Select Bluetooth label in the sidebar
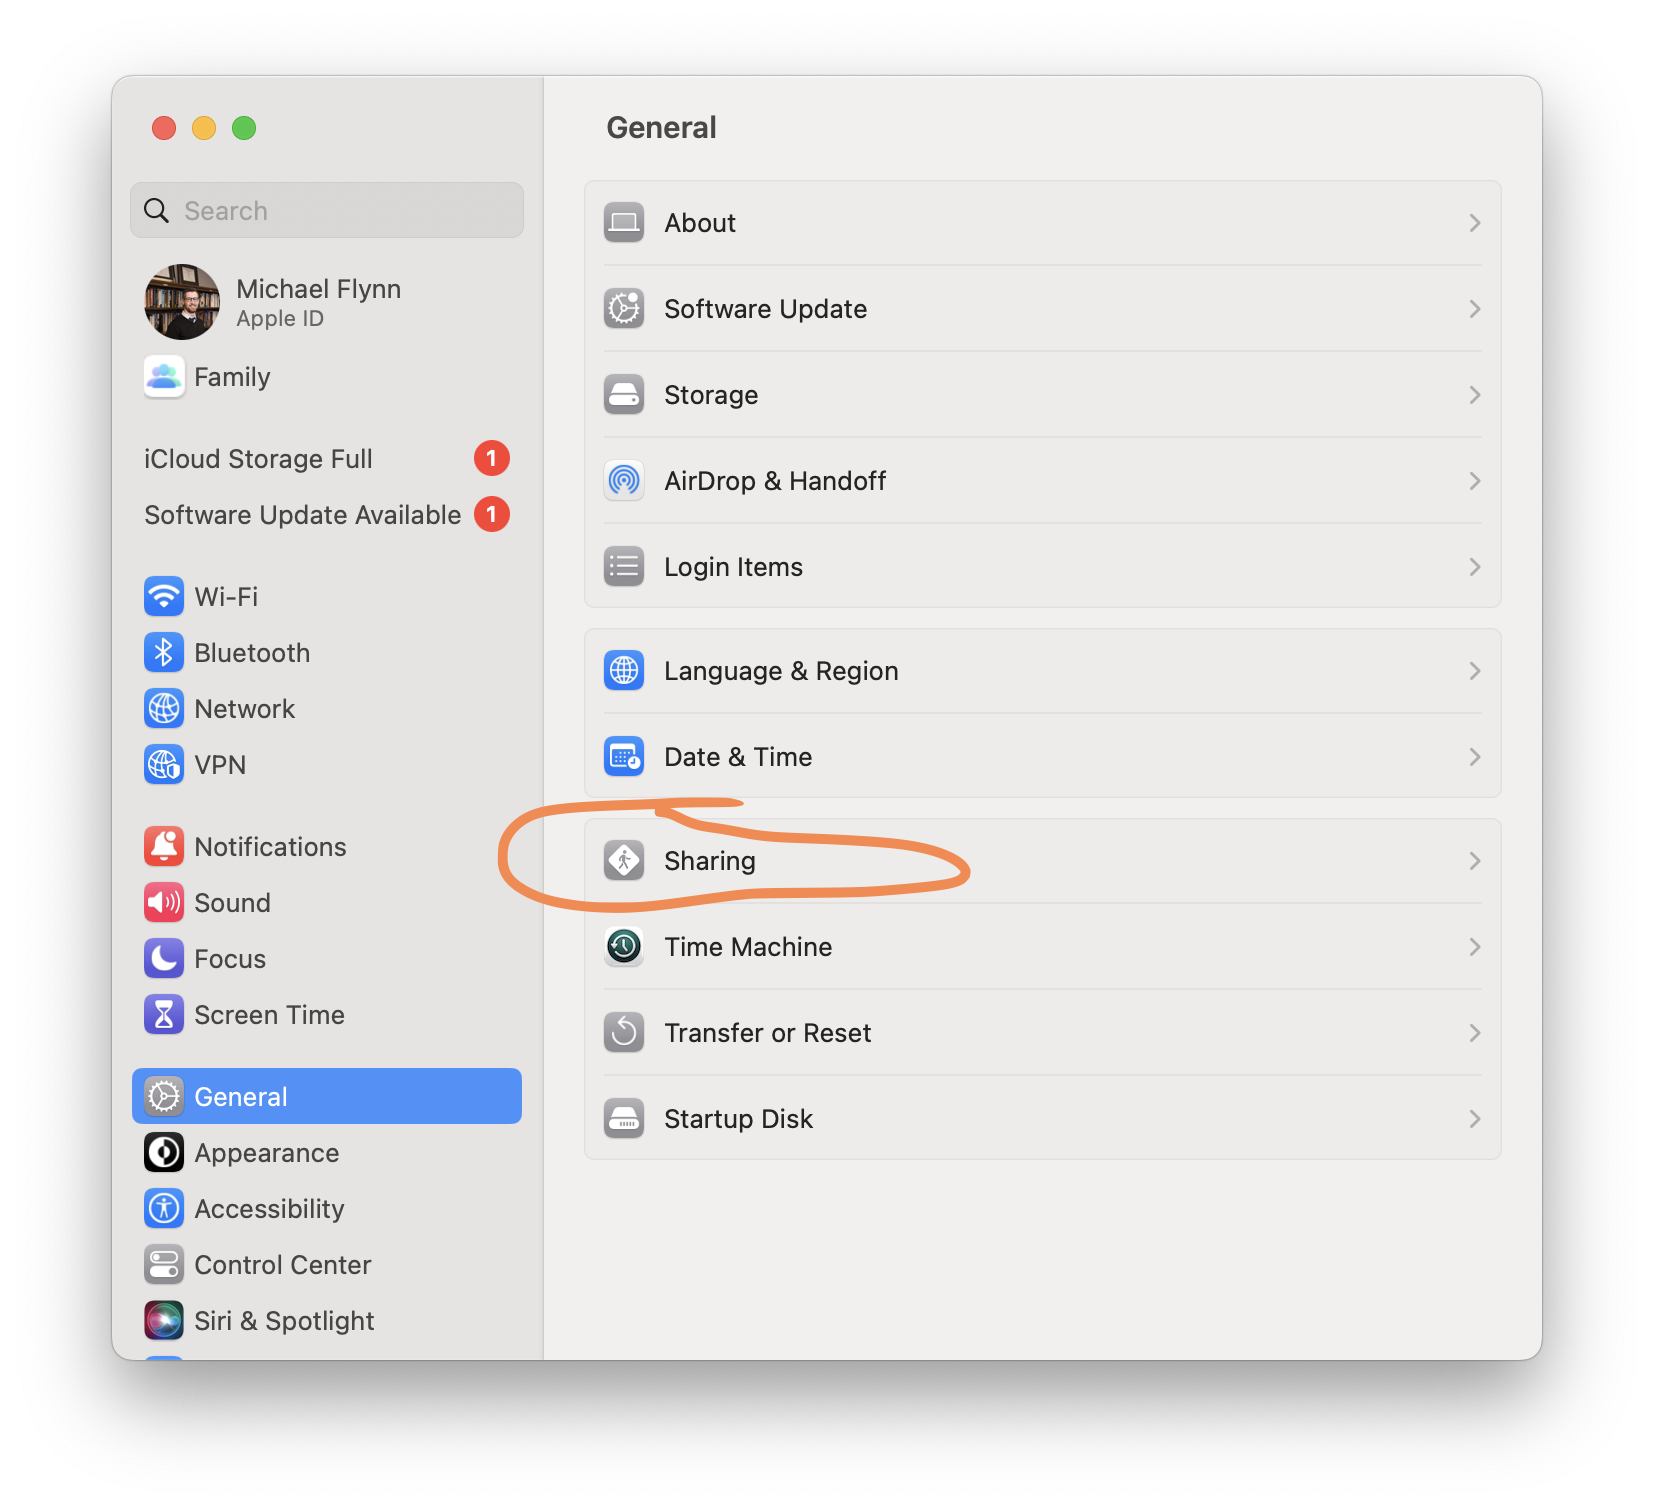Screen dimensions: 1654x1508 252,653
